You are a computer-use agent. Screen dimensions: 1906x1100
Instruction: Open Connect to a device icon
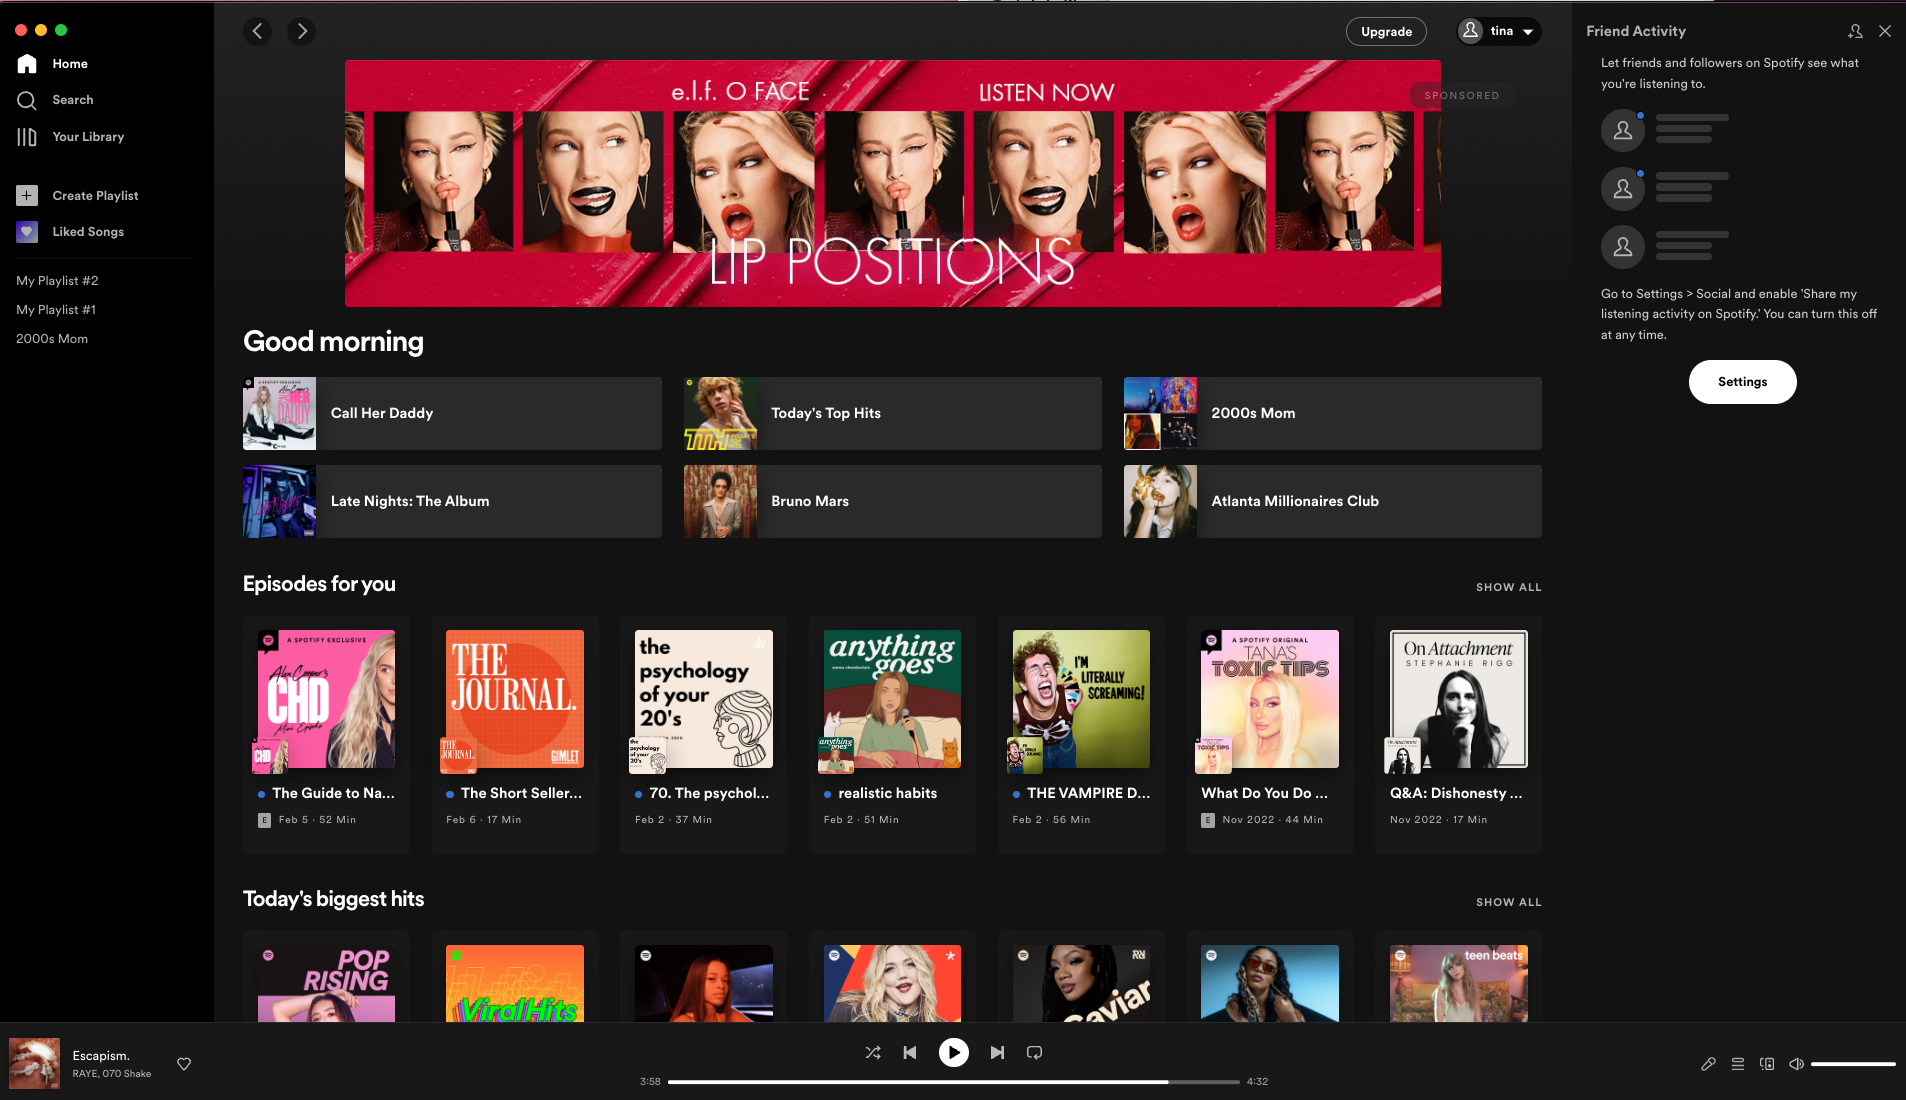tap(1767, 1064)
